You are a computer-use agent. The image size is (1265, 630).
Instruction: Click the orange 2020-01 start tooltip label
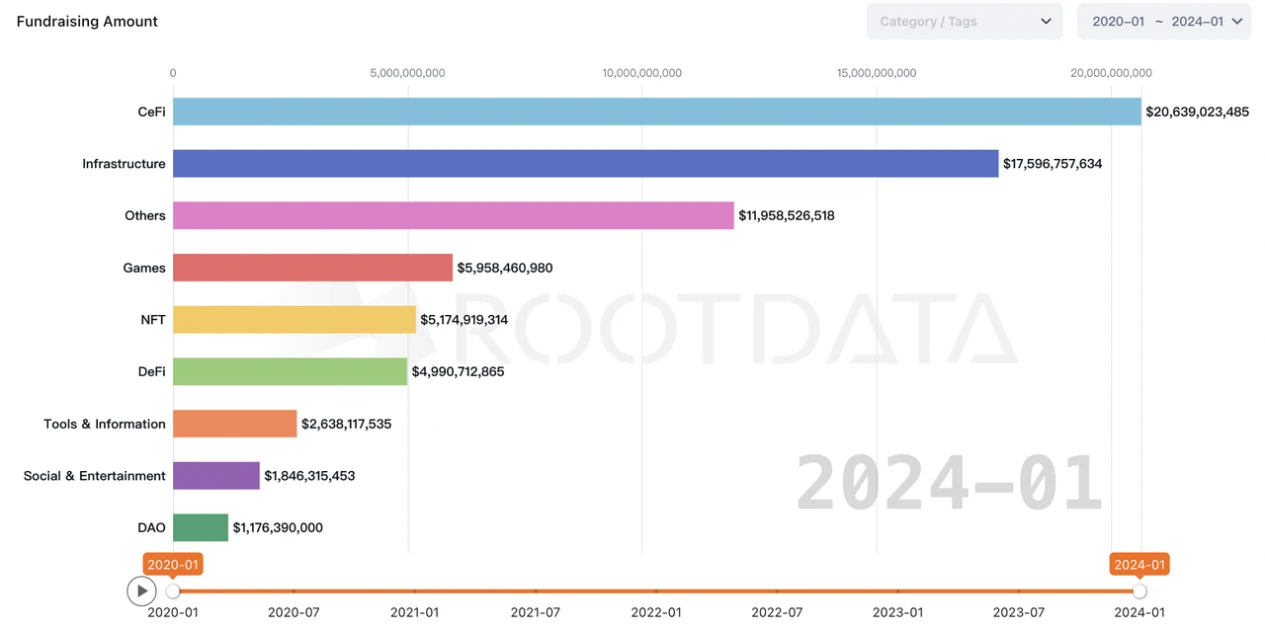172,564
